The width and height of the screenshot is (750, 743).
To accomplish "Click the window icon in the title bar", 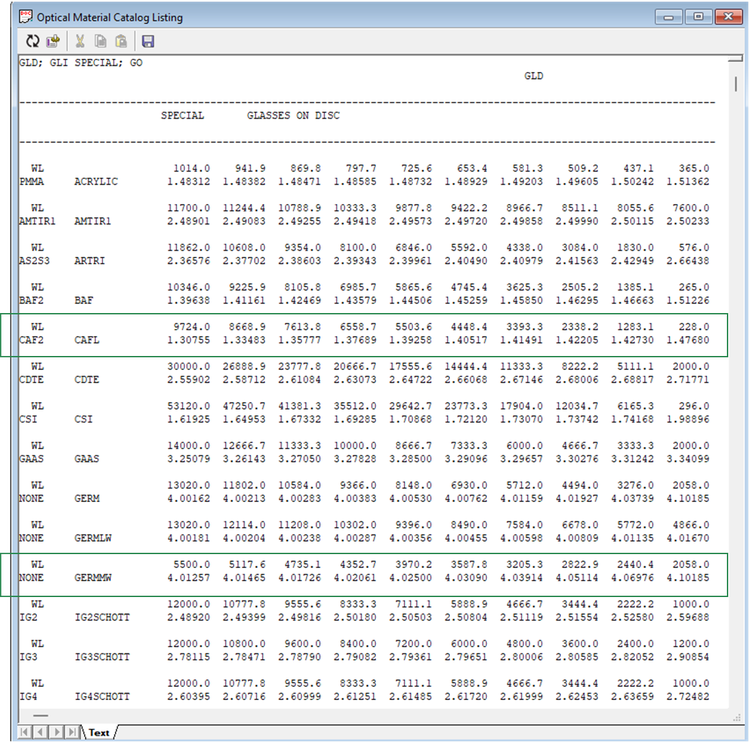I will tap(25, 17).
